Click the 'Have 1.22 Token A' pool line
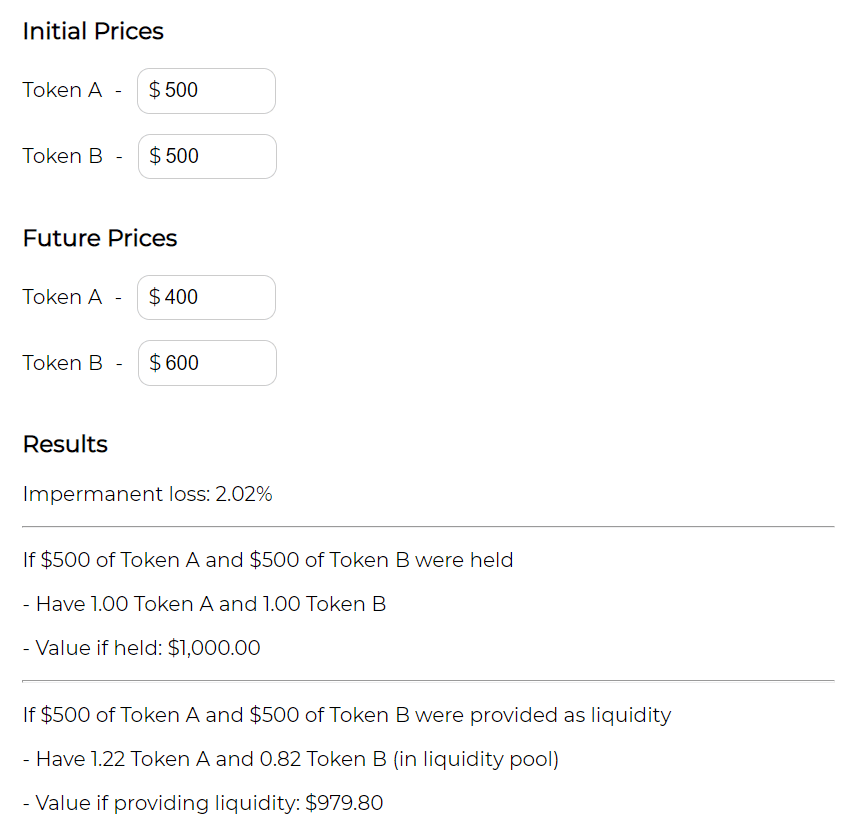 tap(290, 759)
